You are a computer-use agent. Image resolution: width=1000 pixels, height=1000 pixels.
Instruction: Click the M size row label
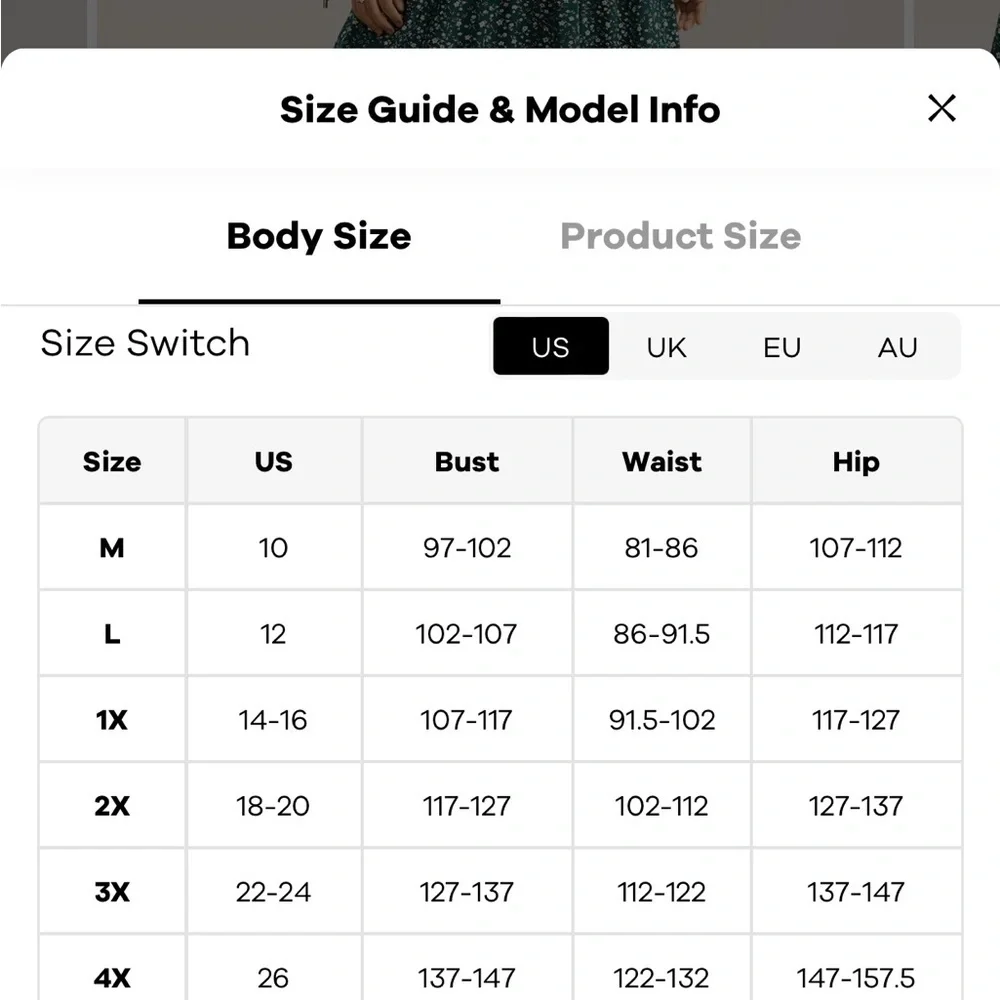112,548
